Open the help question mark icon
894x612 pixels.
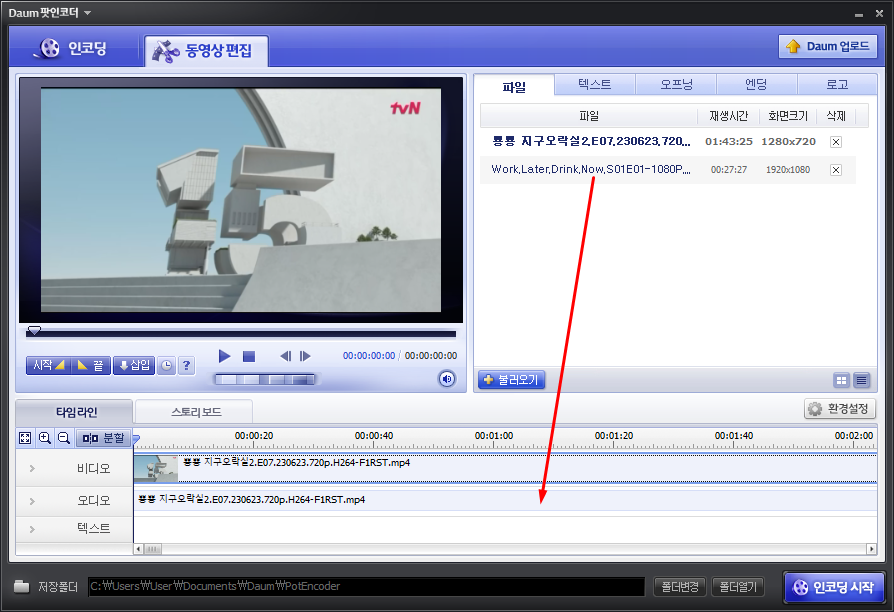click(186, 366)
